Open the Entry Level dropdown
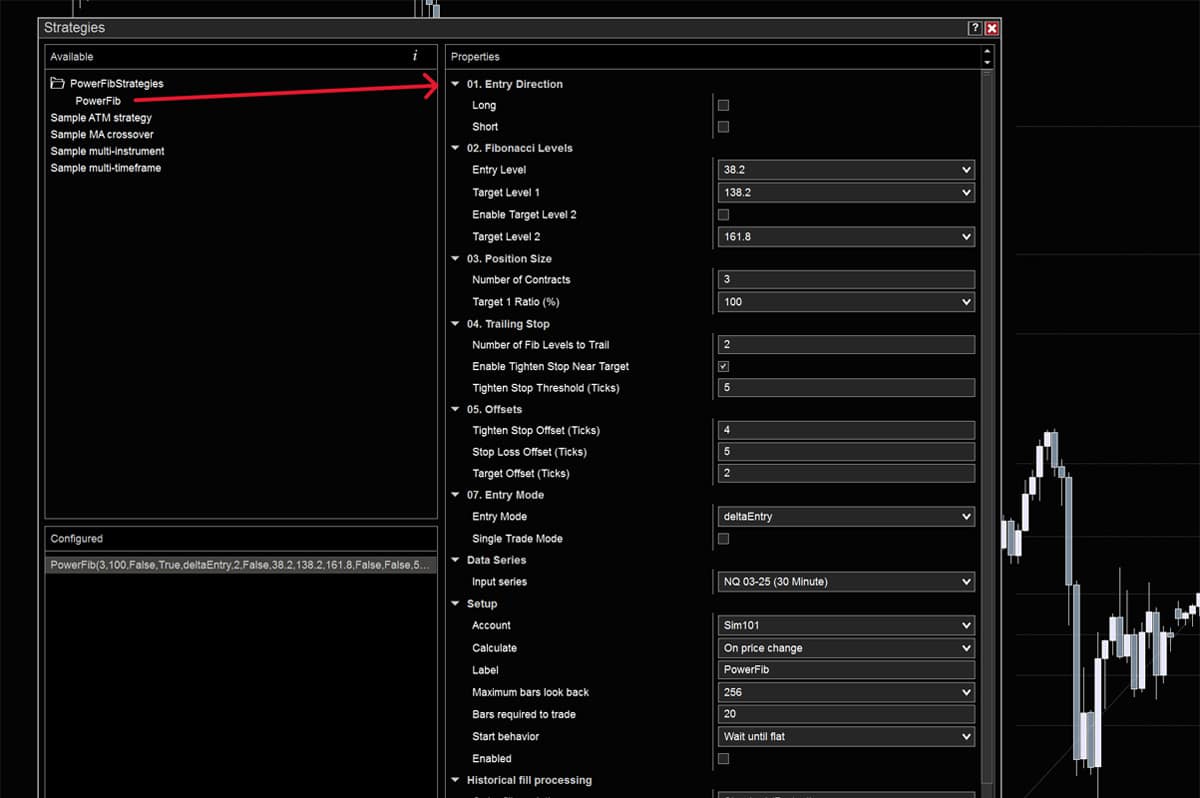 (x=845, y=170)
